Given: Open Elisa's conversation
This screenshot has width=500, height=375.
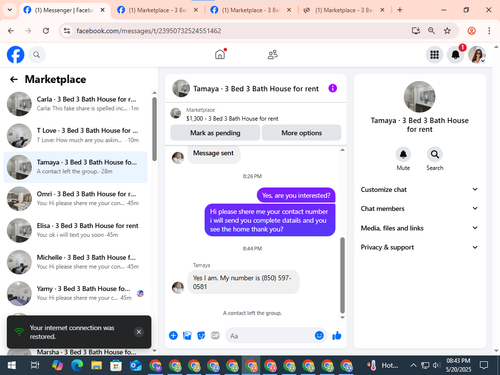Looking at the screenshot, I should [x=75, y=230].
